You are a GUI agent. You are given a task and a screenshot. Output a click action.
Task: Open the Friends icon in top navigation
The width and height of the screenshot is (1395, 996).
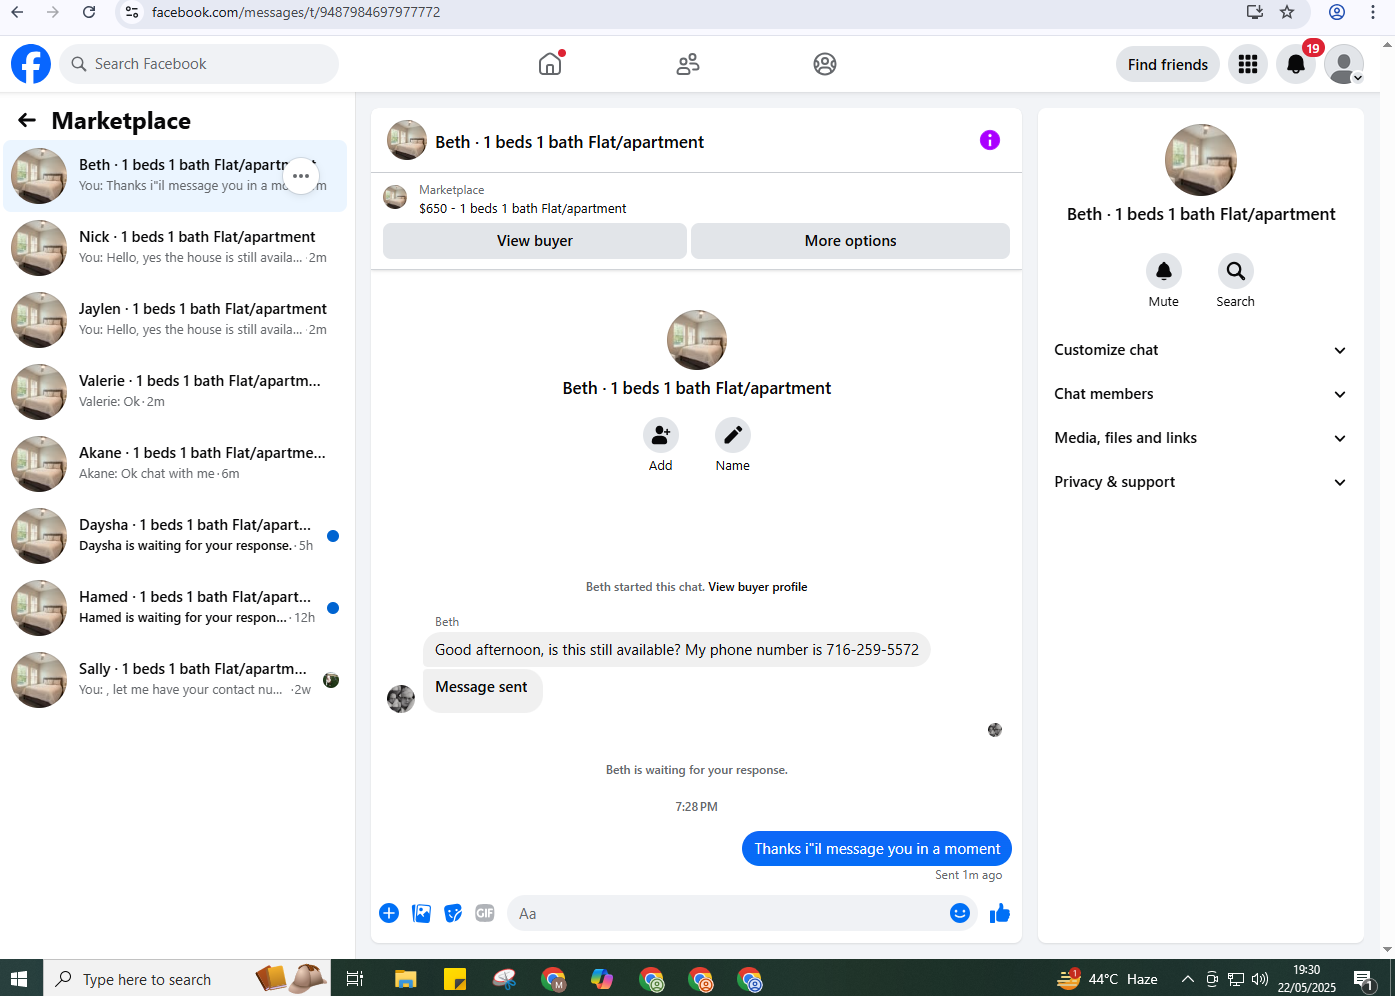pos(688,64)
